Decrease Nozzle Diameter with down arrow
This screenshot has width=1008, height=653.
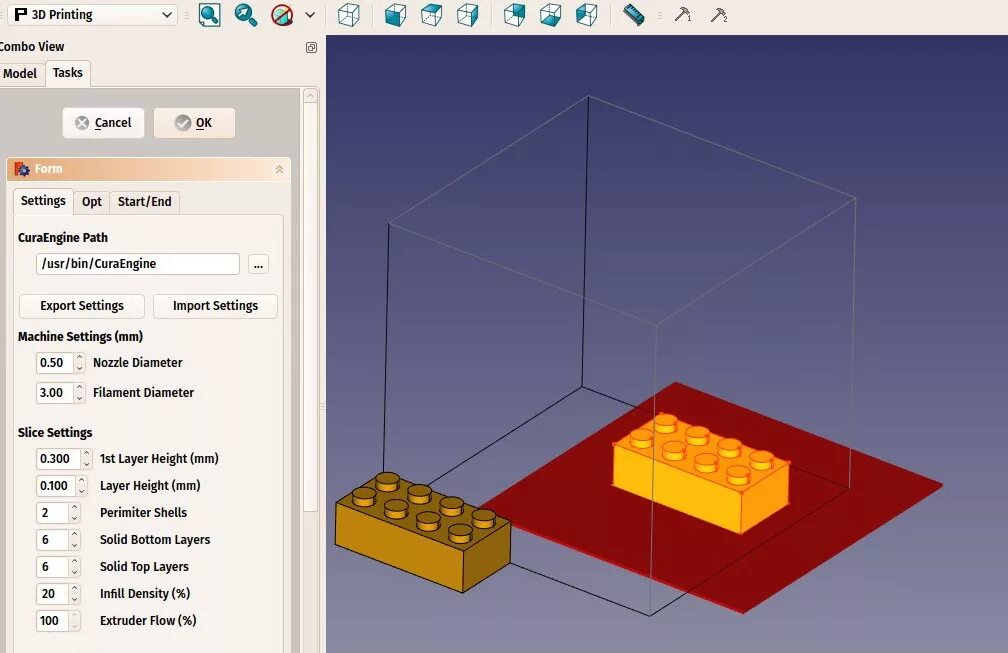tap(79, 368)
